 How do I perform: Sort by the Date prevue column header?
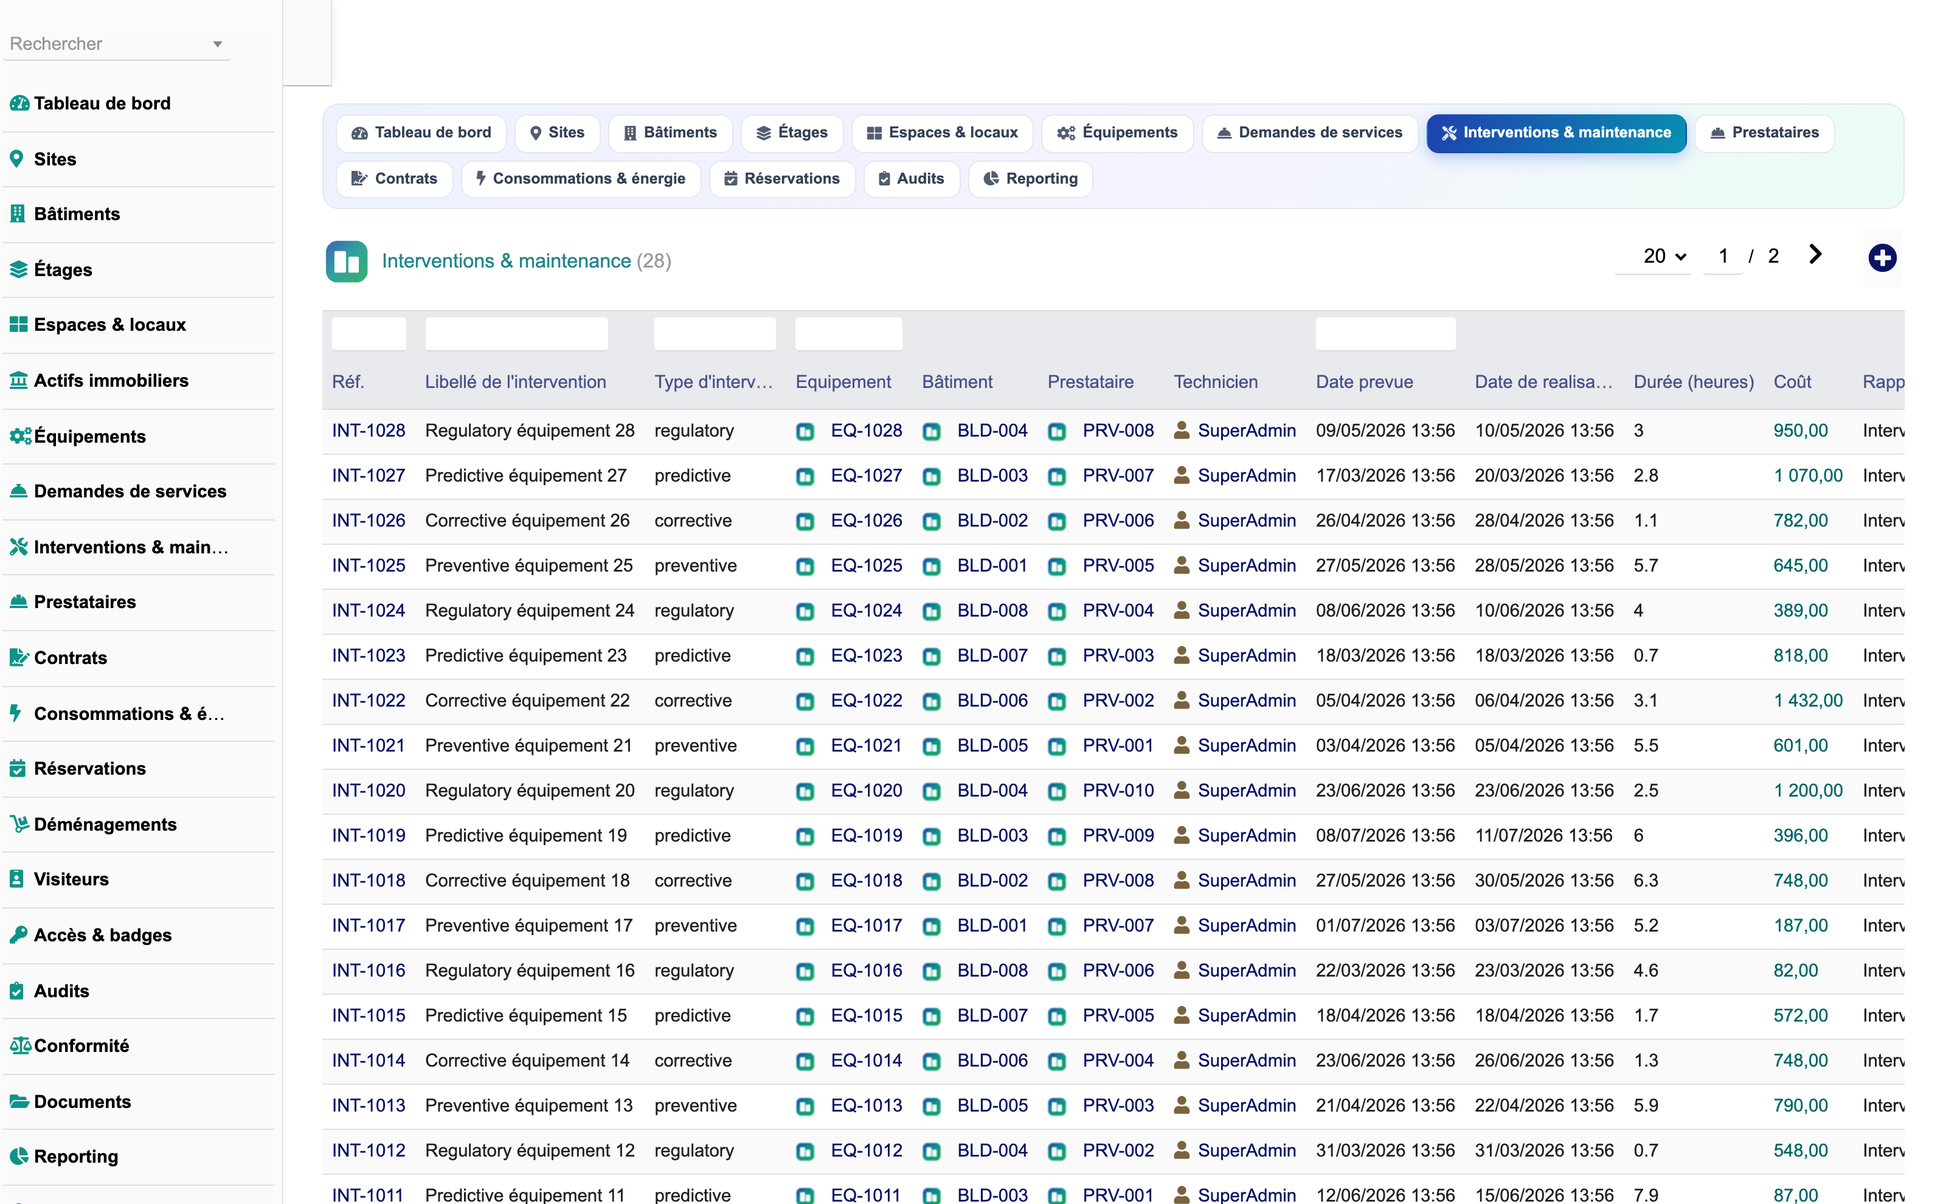(x=1364, y=382)
